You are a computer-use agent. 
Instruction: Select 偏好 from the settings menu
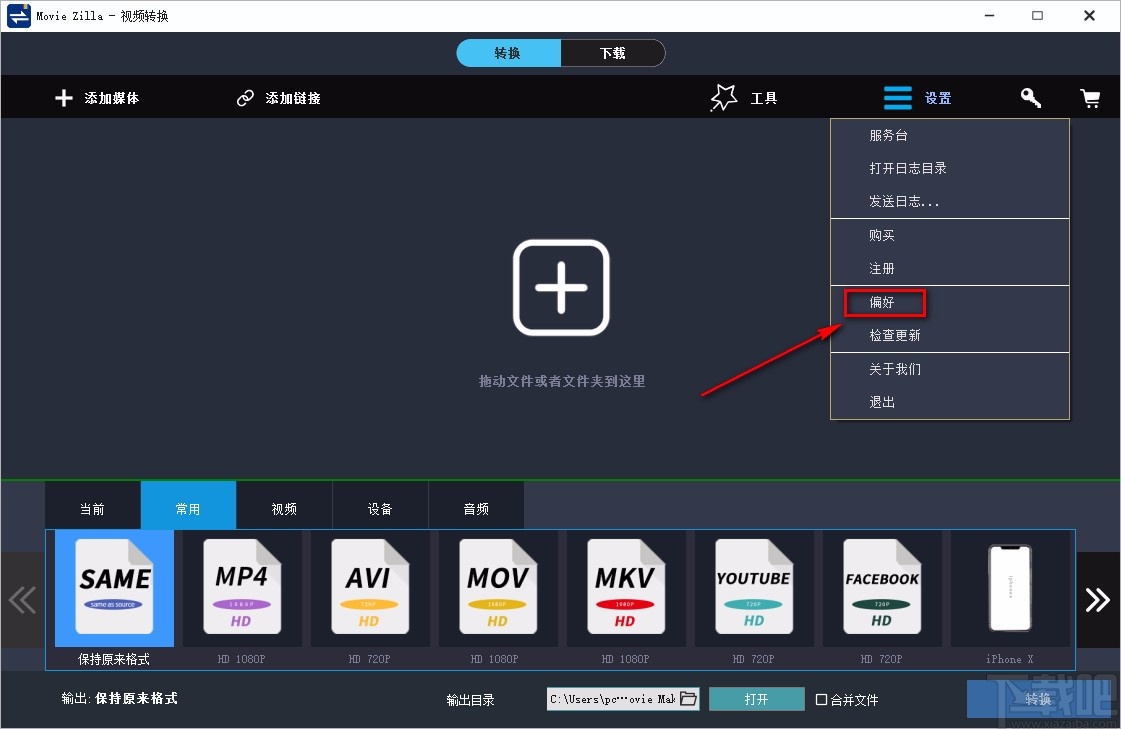pos(883,301)
